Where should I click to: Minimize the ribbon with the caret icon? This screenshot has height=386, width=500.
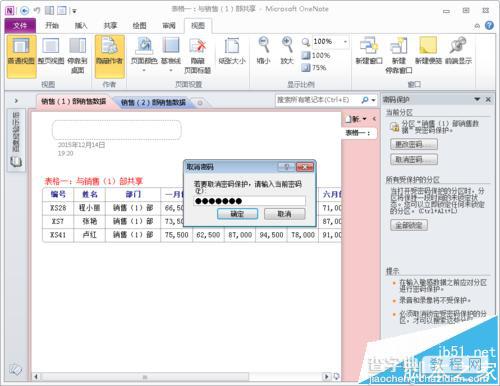click(x=477, y=26)
